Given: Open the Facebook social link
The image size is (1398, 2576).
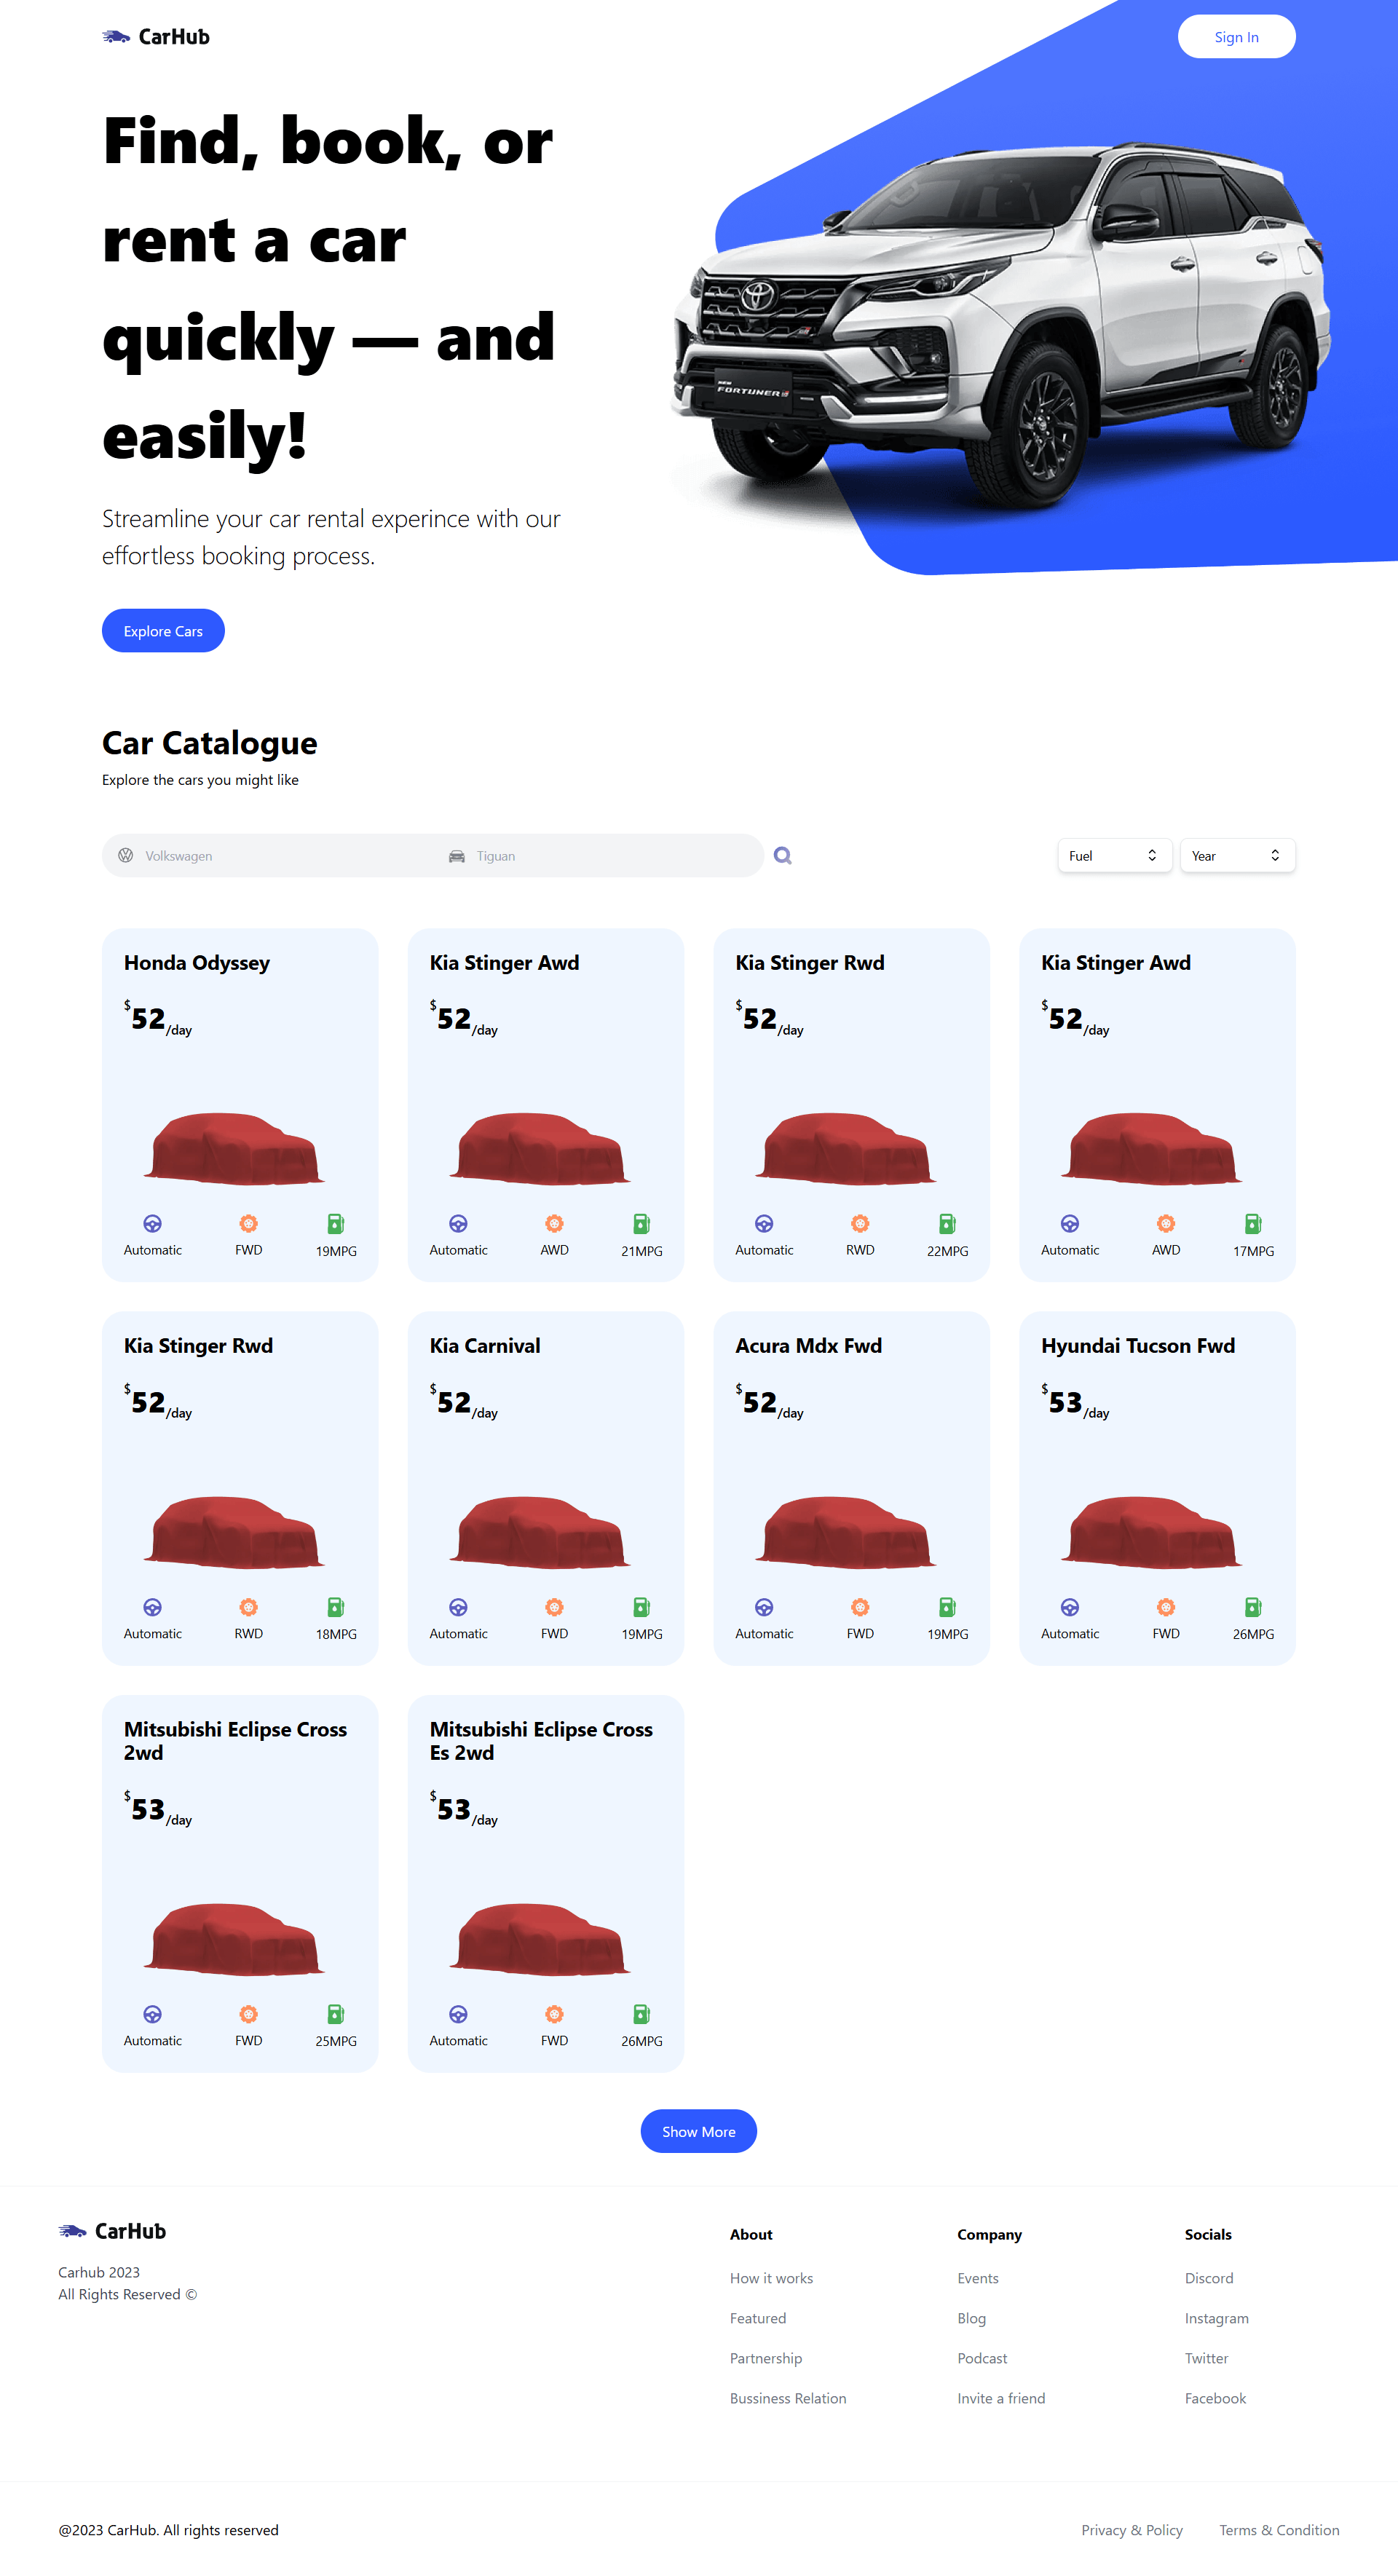Looking at the screenshot, I should pyautogui.click(x=1215, y=2398).
